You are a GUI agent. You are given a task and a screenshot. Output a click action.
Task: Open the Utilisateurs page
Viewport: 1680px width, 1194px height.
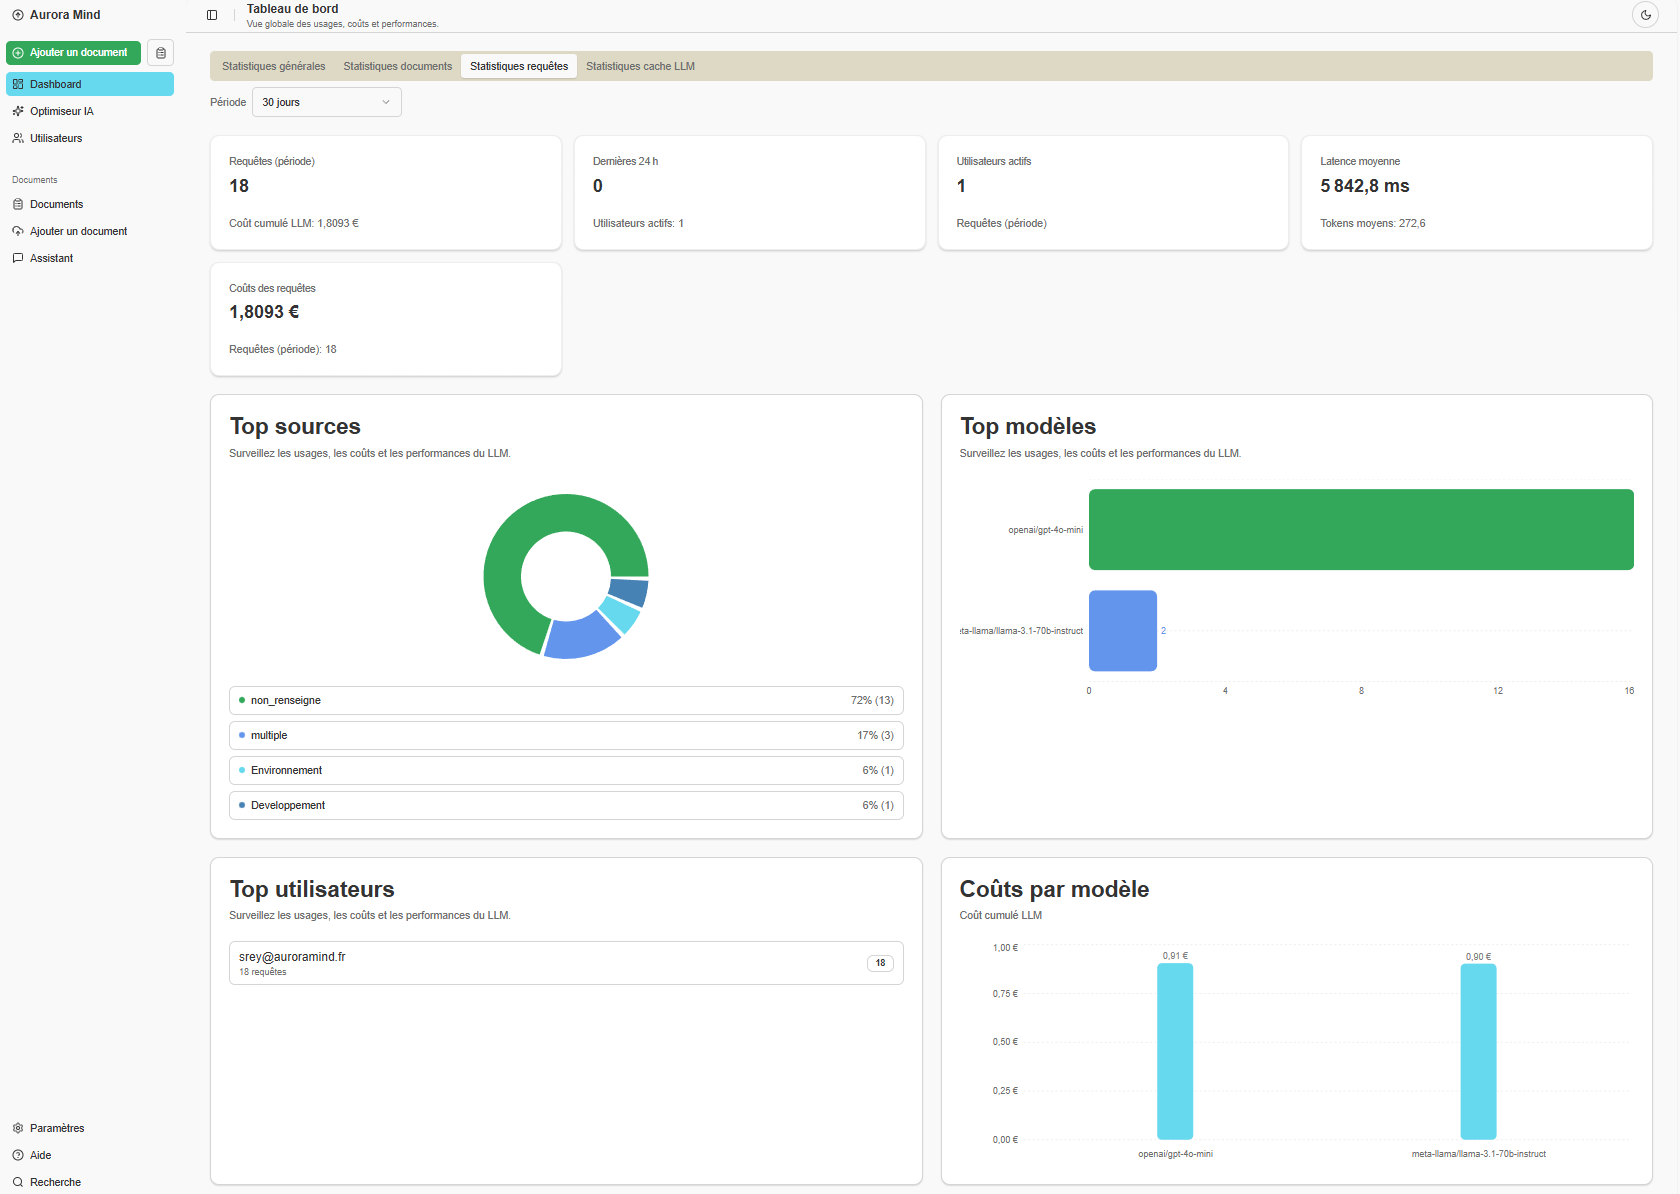tap(56, 138)
